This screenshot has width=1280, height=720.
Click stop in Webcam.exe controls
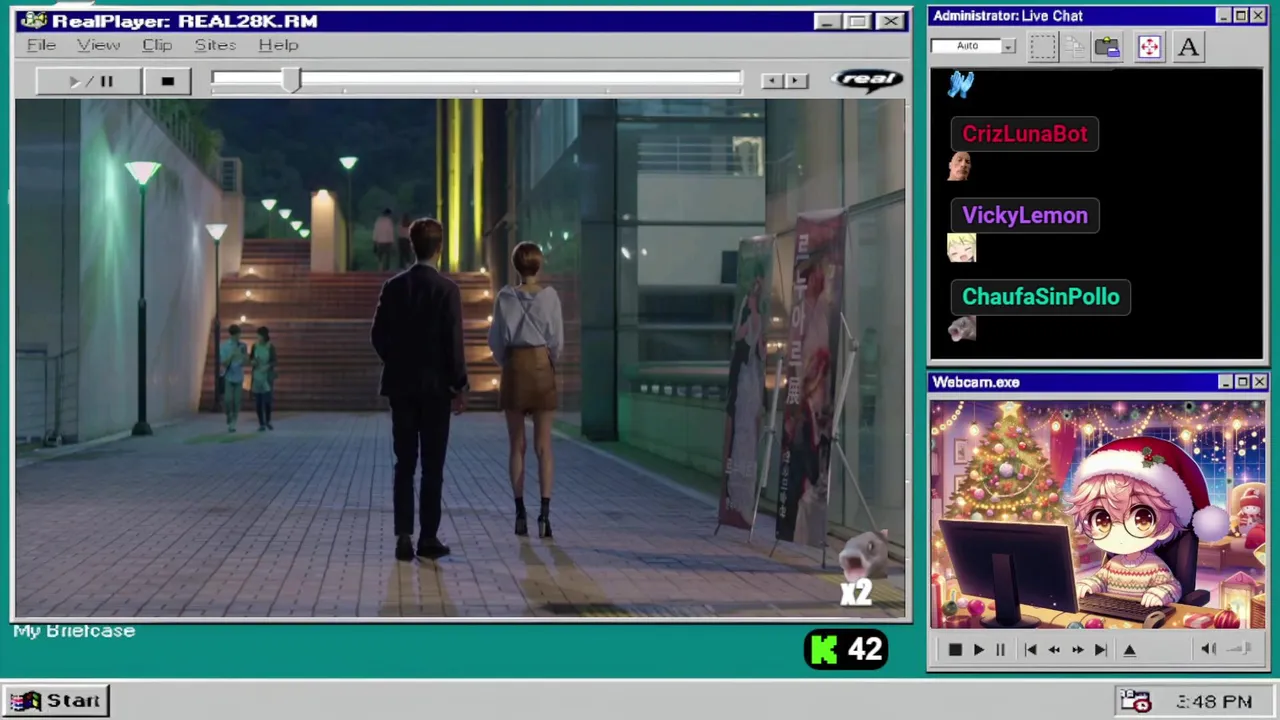[955, 650]
